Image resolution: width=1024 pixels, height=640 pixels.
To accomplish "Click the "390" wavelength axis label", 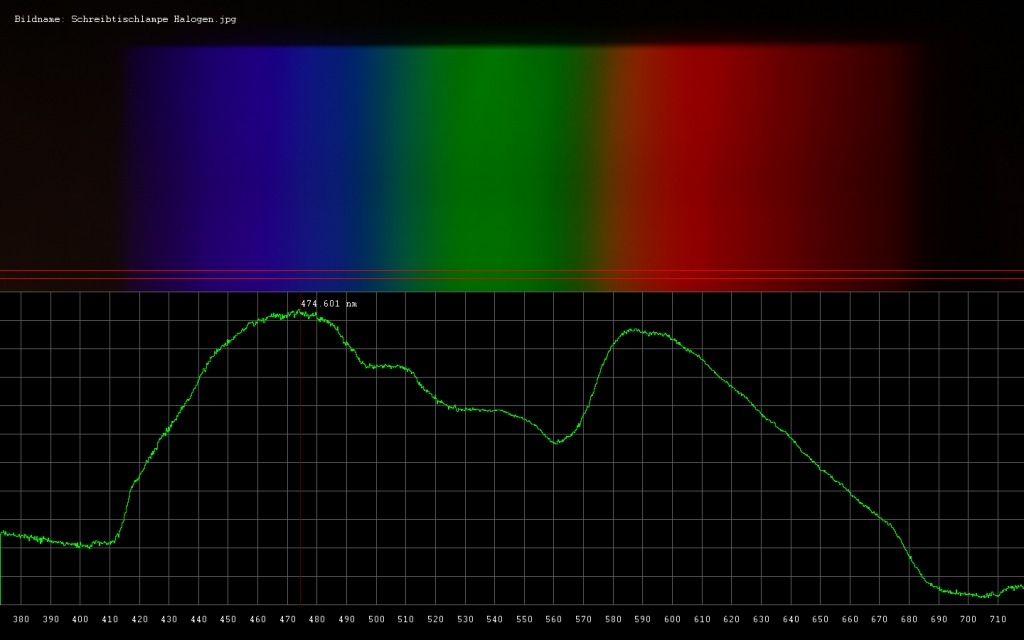I will pos(50,619).
